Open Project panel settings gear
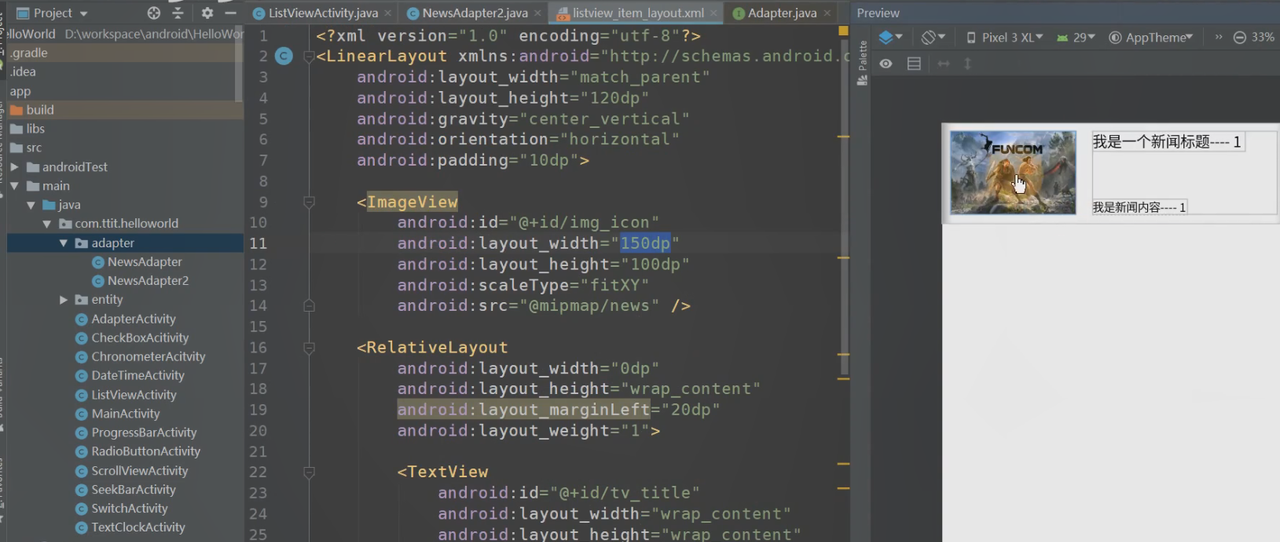Image resolution: width=1280 pixels, height=542 pixels. click(207, 13)
